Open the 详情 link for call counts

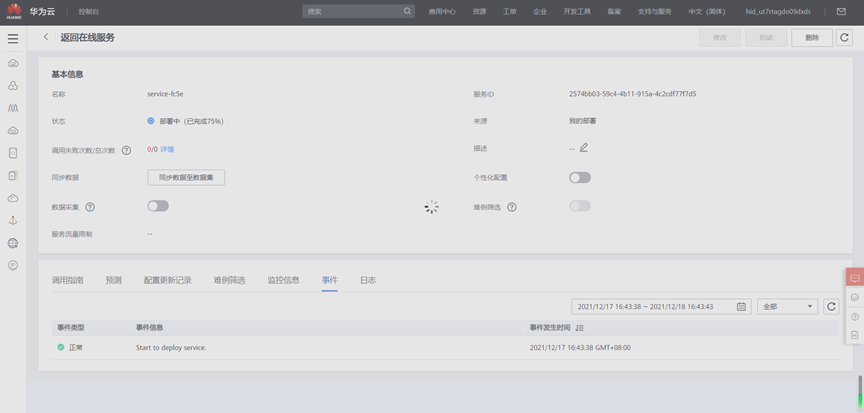click(167, 149)
